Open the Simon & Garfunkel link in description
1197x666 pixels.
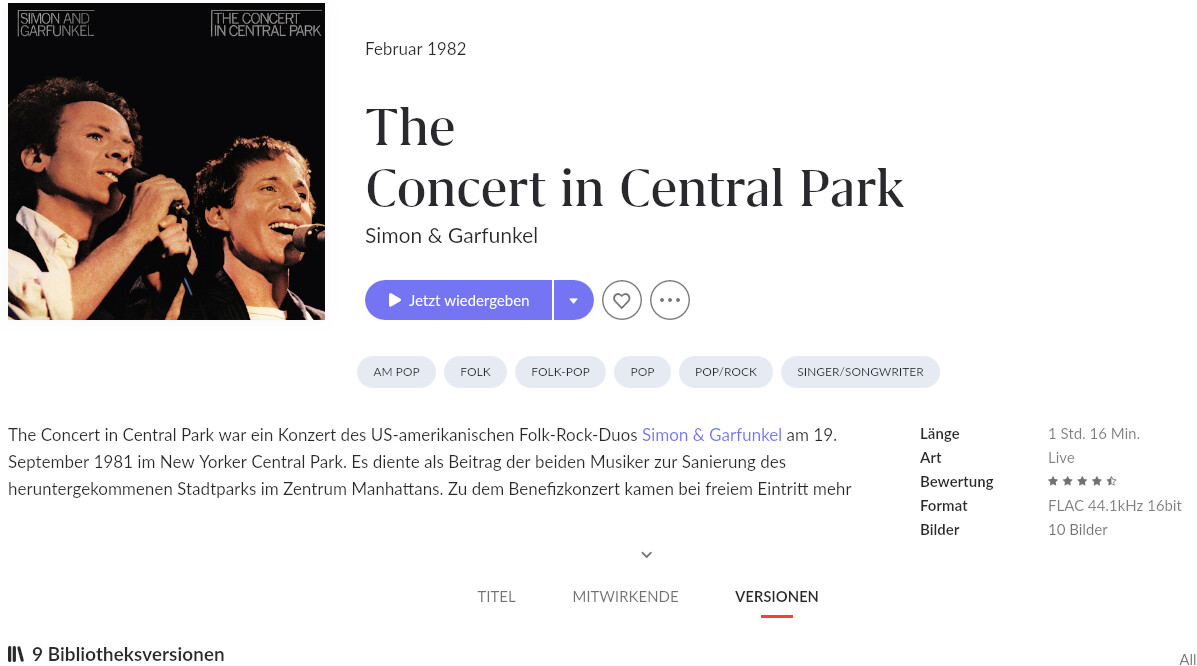pos(711,435)
